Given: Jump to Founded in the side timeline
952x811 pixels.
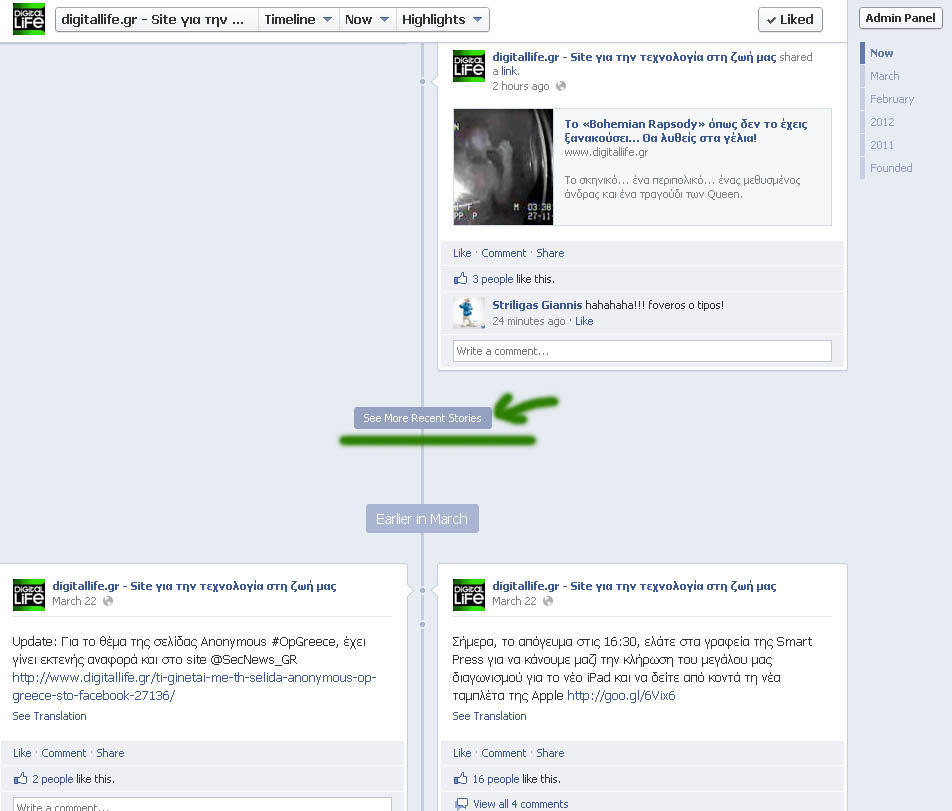Looking at the screenshot, I should [x=891, y=168].
